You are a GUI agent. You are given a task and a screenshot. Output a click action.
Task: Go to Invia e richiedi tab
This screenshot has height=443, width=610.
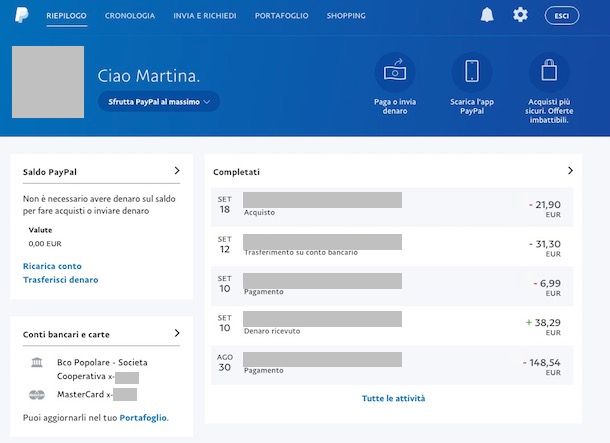click(x=205, y=16)
